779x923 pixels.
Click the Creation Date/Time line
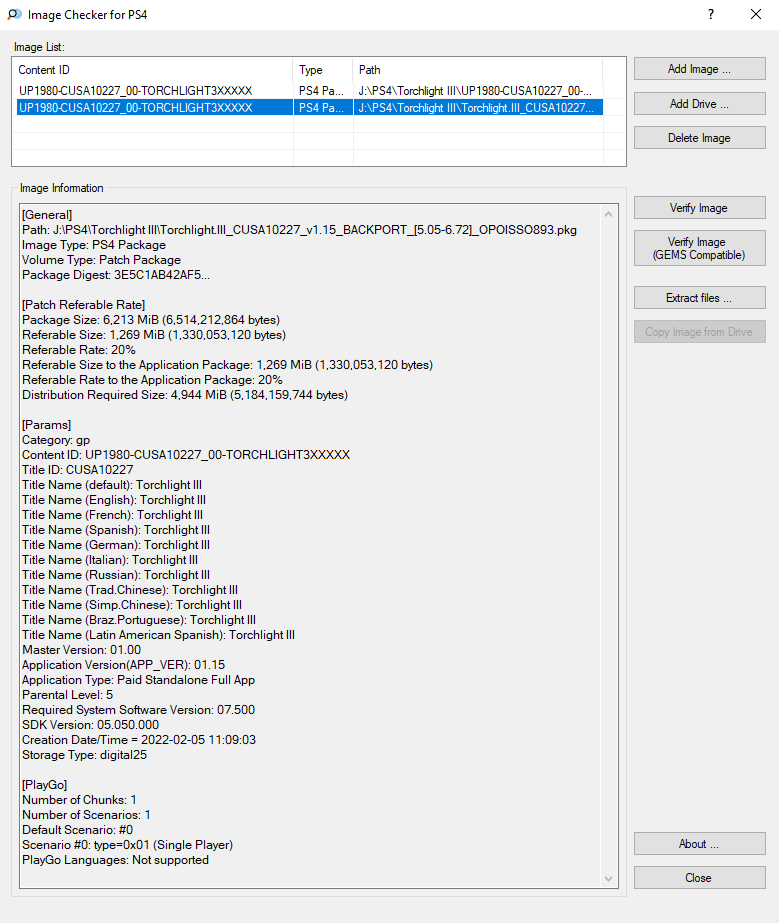coord(139,739)
